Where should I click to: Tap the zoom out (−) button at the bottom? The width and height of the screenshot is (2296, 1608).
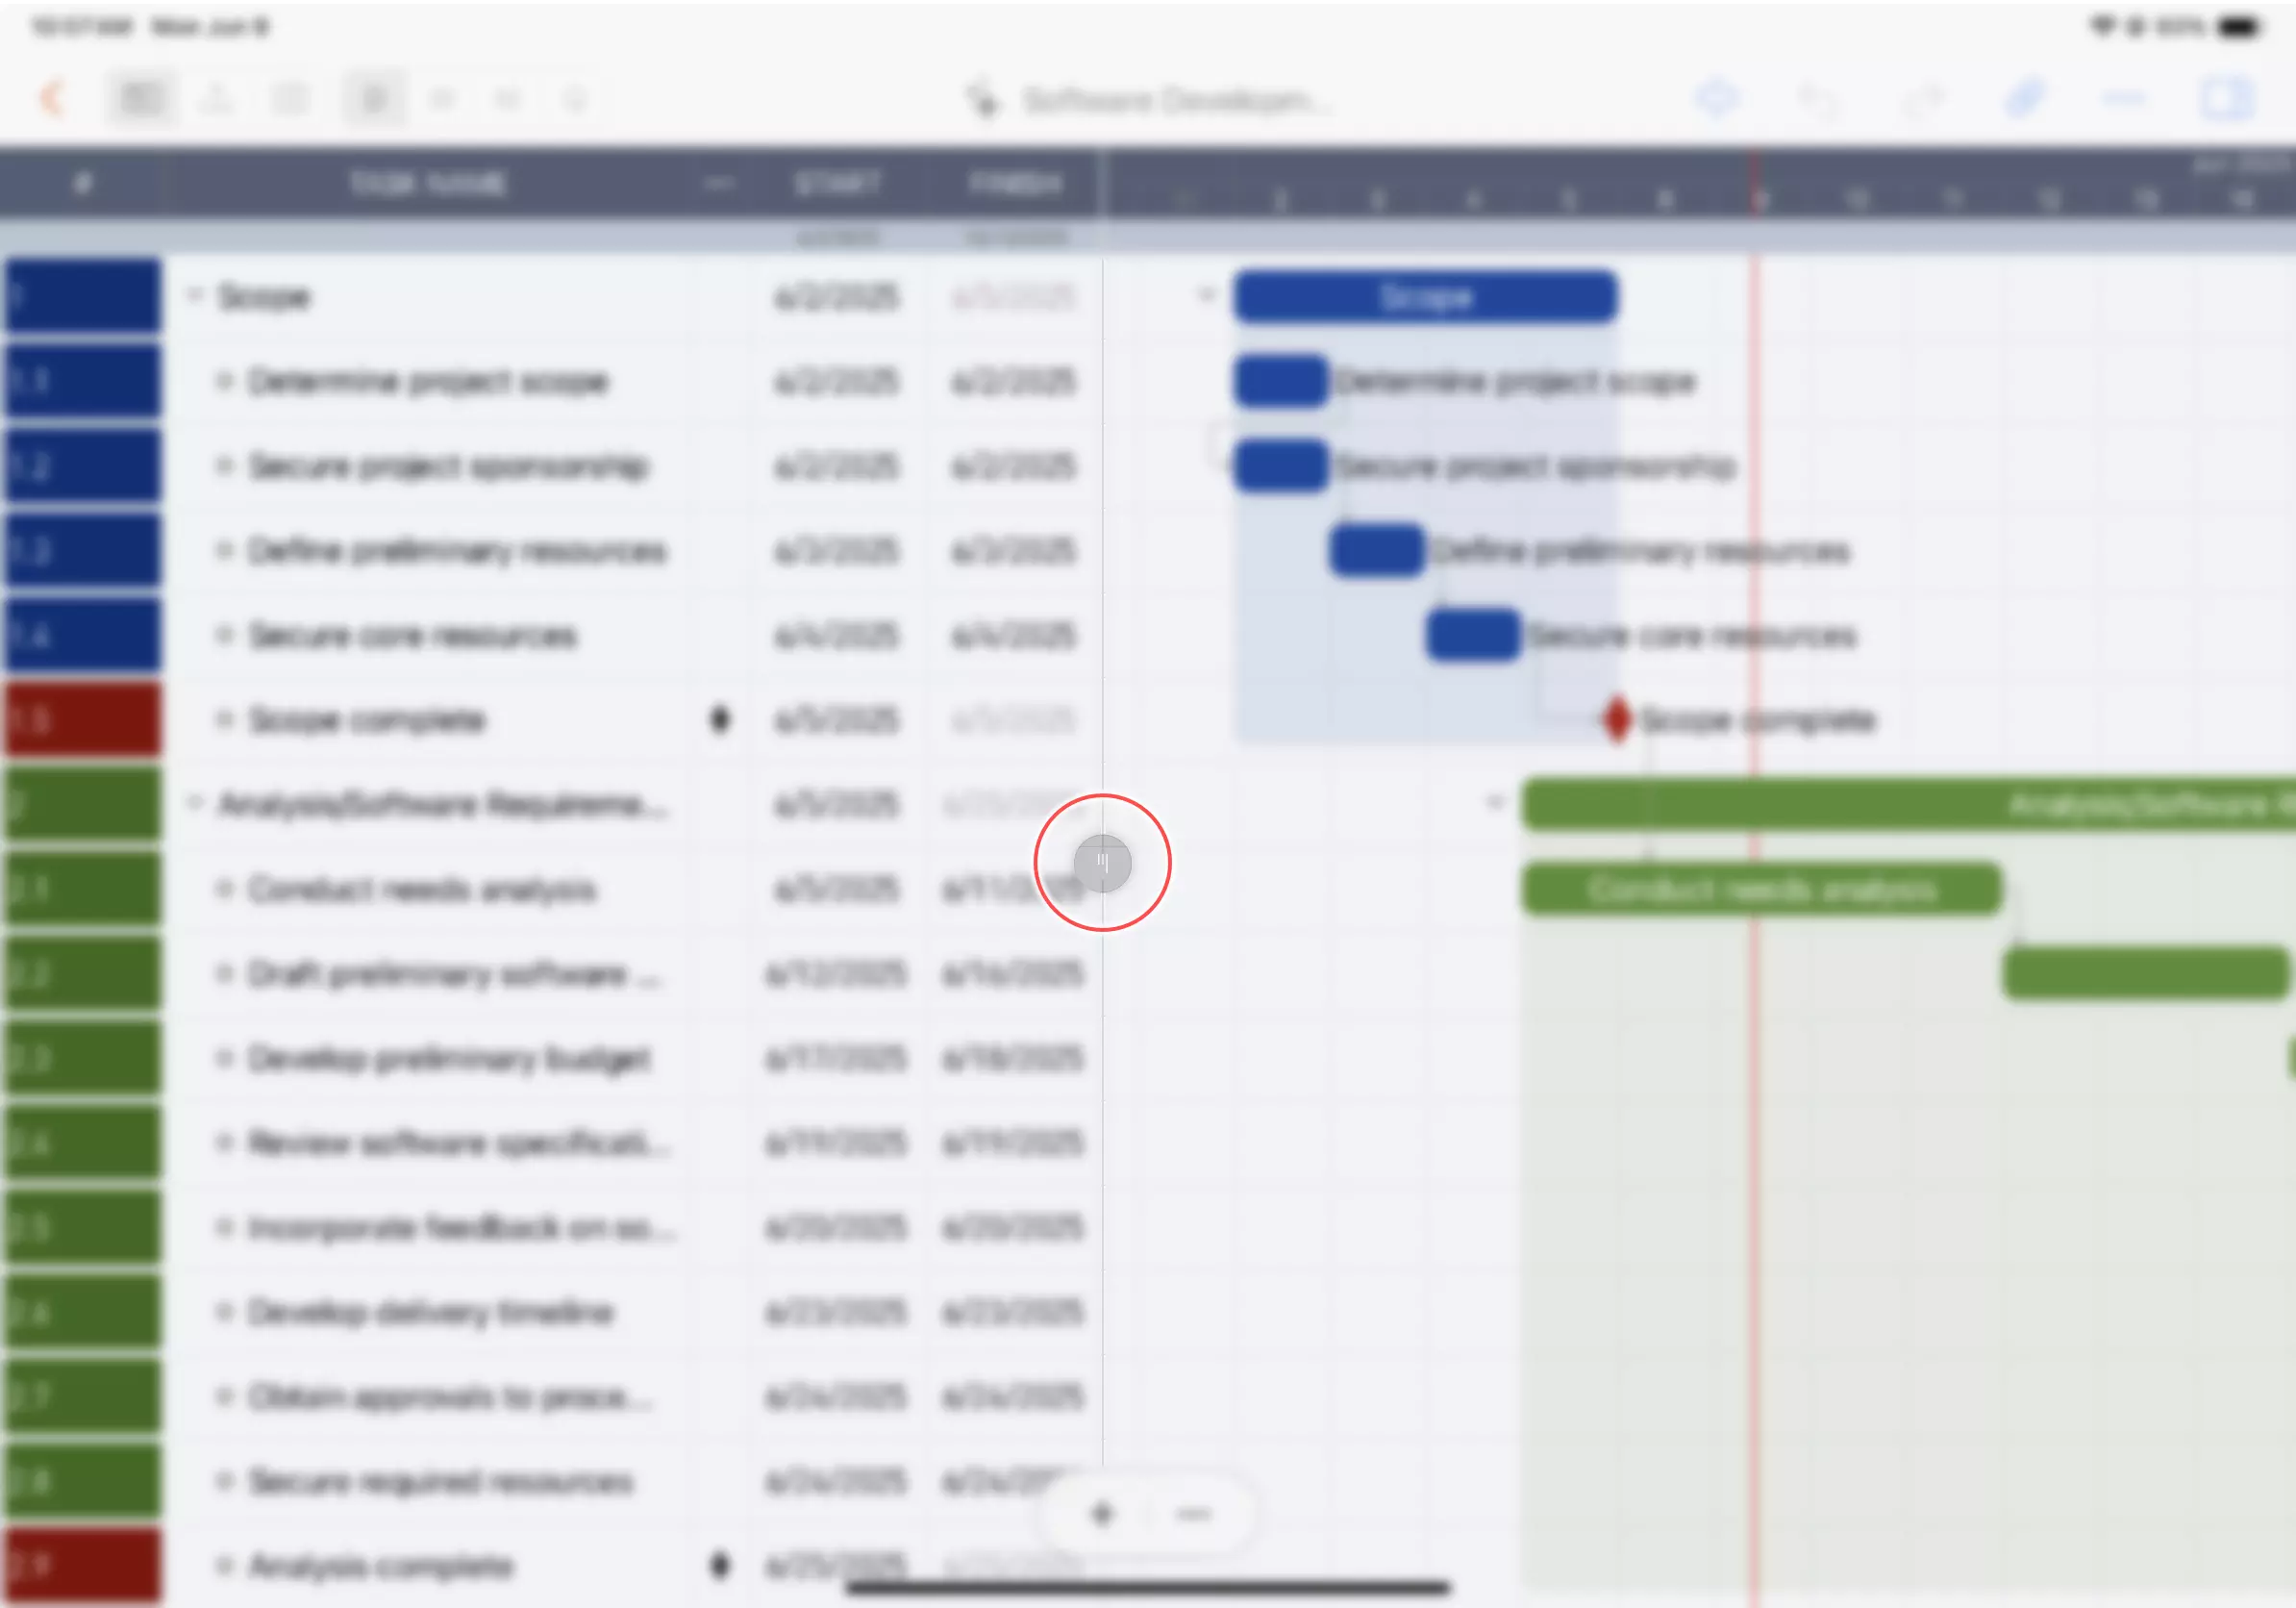1194,1514
